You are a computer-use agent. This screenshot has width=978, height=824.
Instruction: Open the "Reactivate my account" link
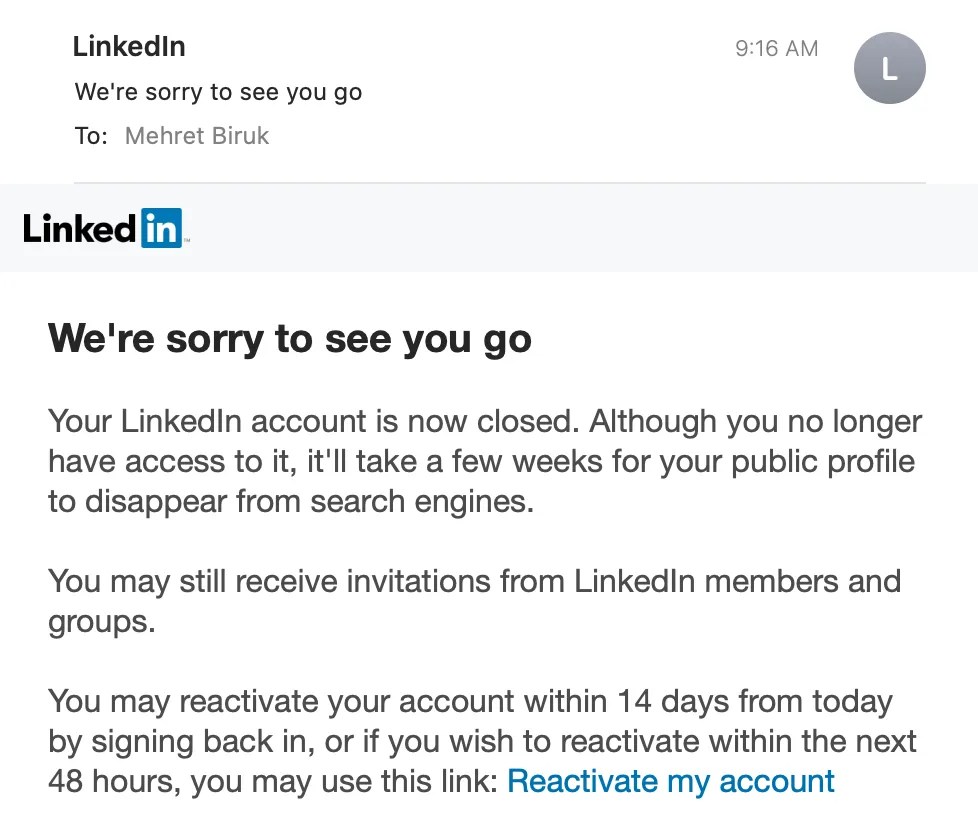[670, 781]
